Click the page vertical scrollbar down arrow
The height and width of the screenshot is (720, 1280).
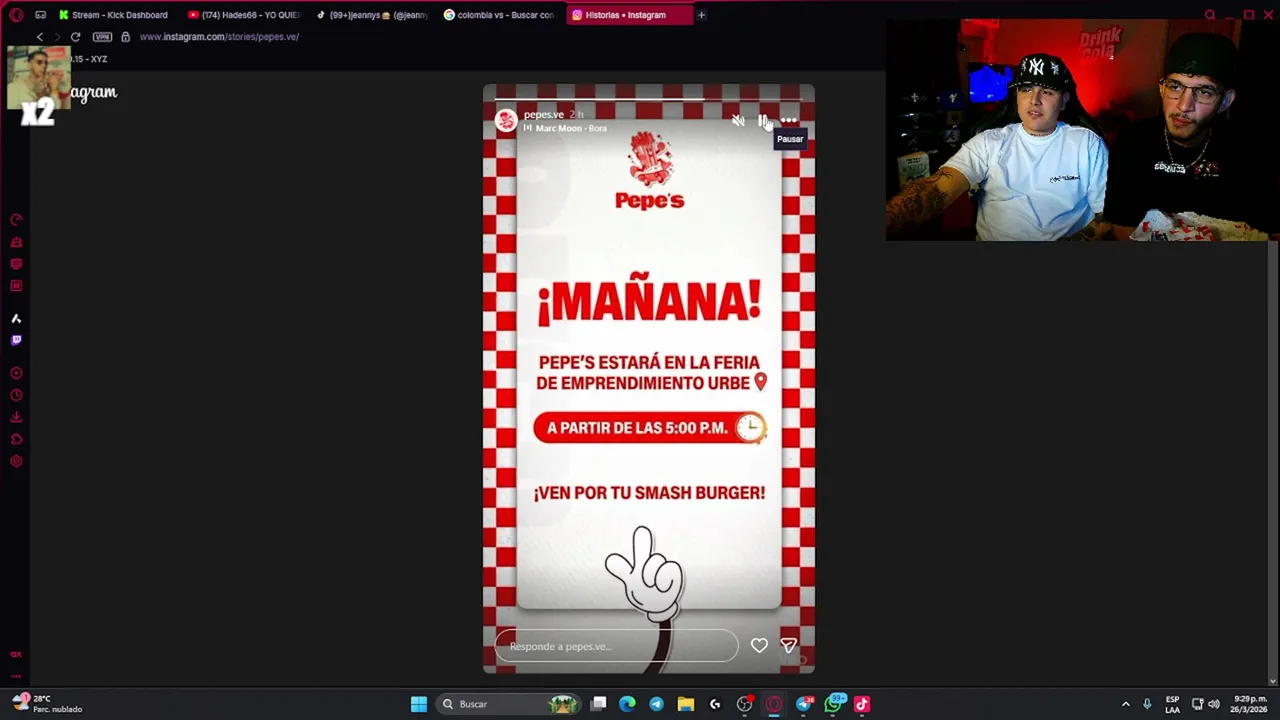[x=1273, y=681]
